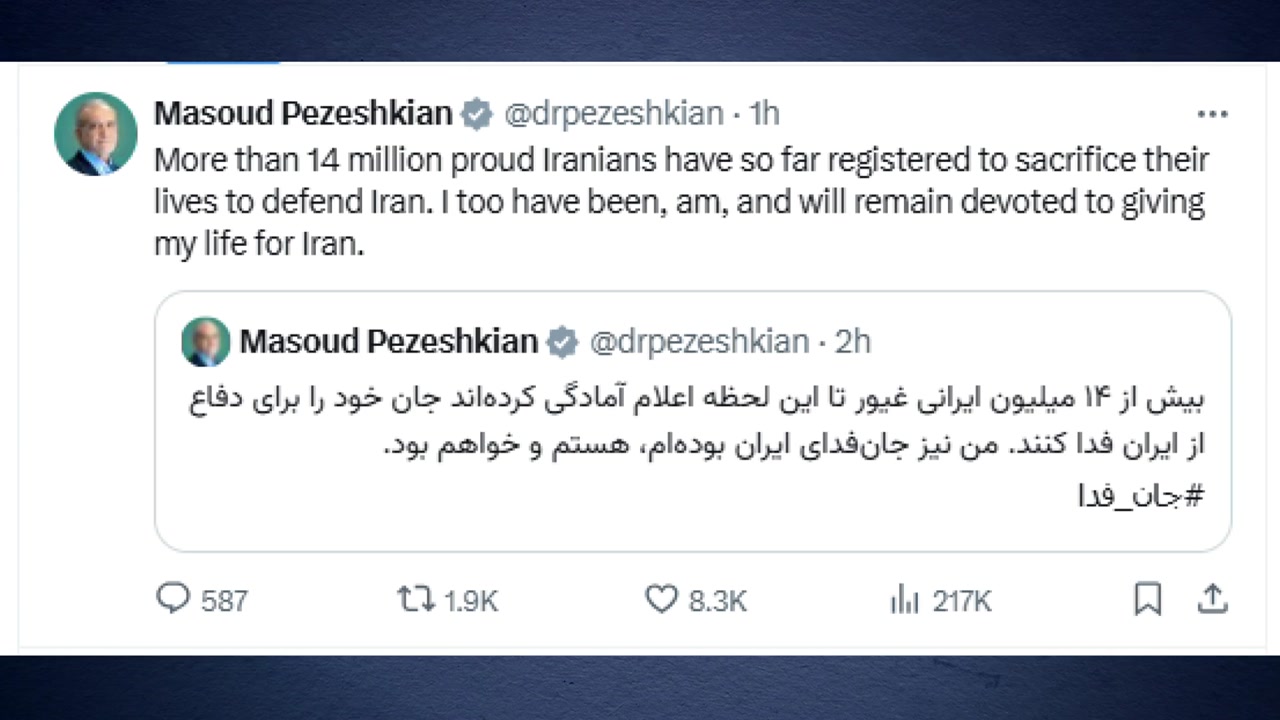Open the large profile avatar of the main tweet

click(96, 134)
